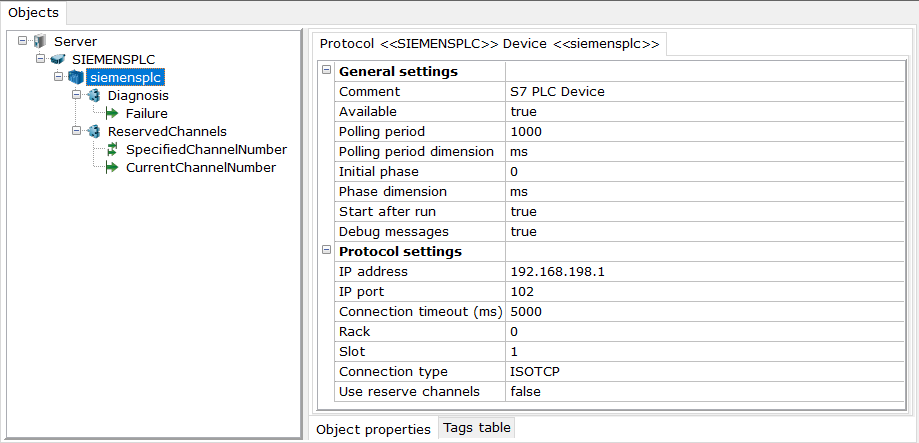This screenshot has height=443, width=919.
Task: Select the siemensplc device tree item
Action: click(x=126, y=77)
